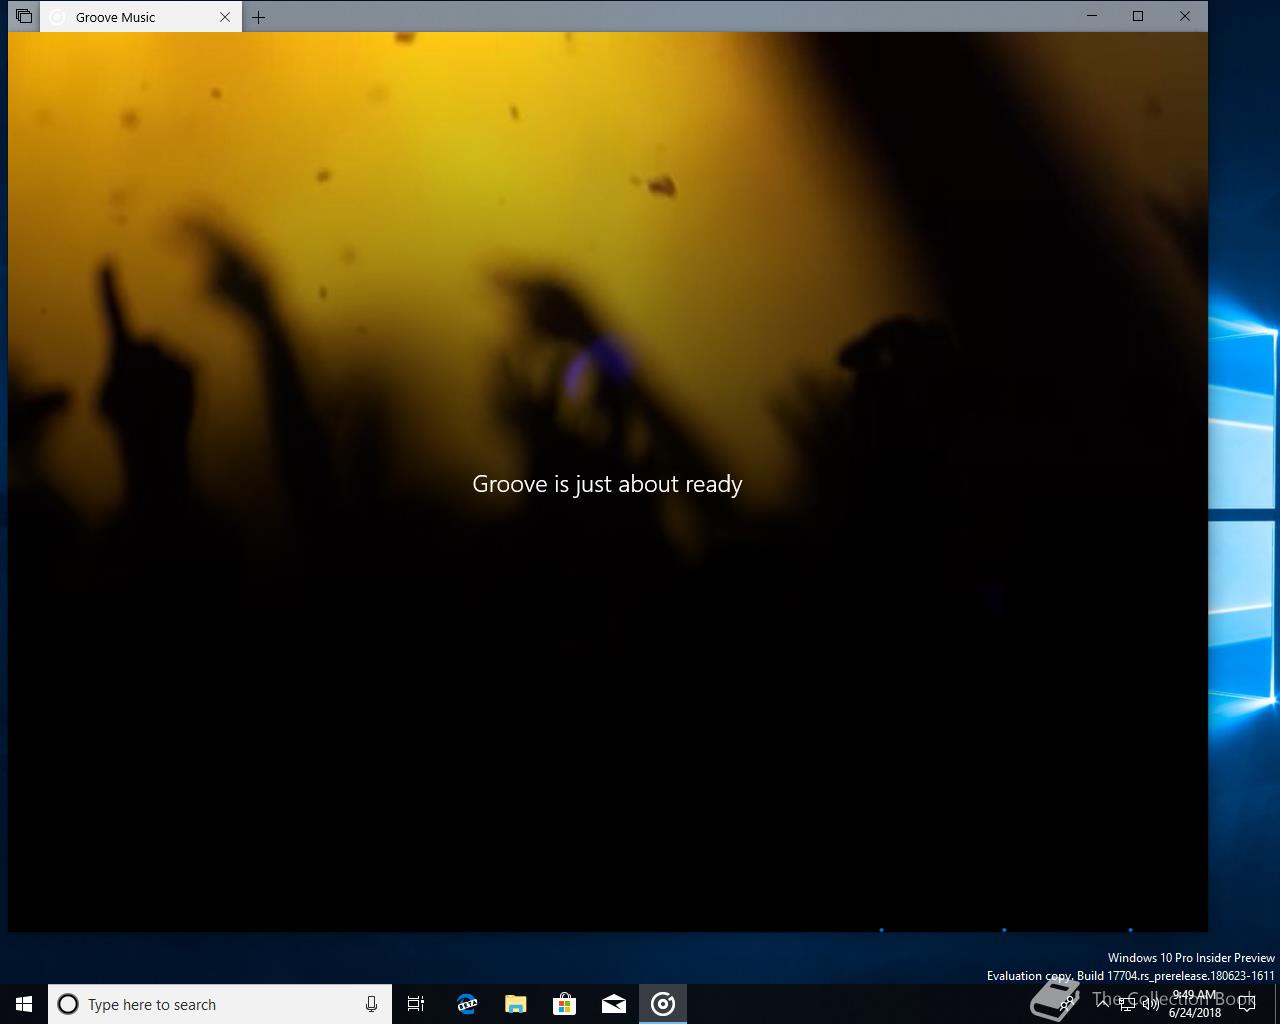Minimize the Groove Music window
The width and height of the screenshot is (1280, 1024).
point(1092,16)
